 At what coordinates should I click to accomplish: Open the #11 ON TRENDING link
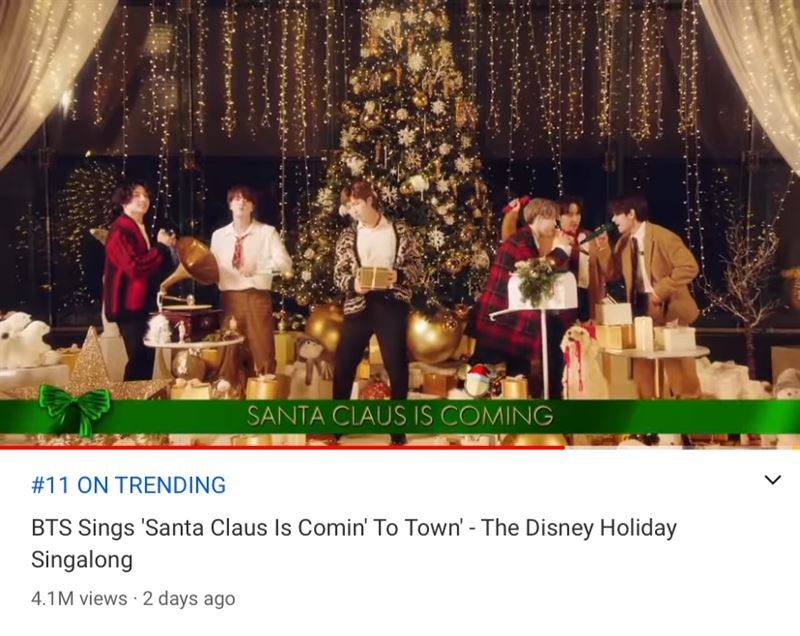[x=129, y=485]
